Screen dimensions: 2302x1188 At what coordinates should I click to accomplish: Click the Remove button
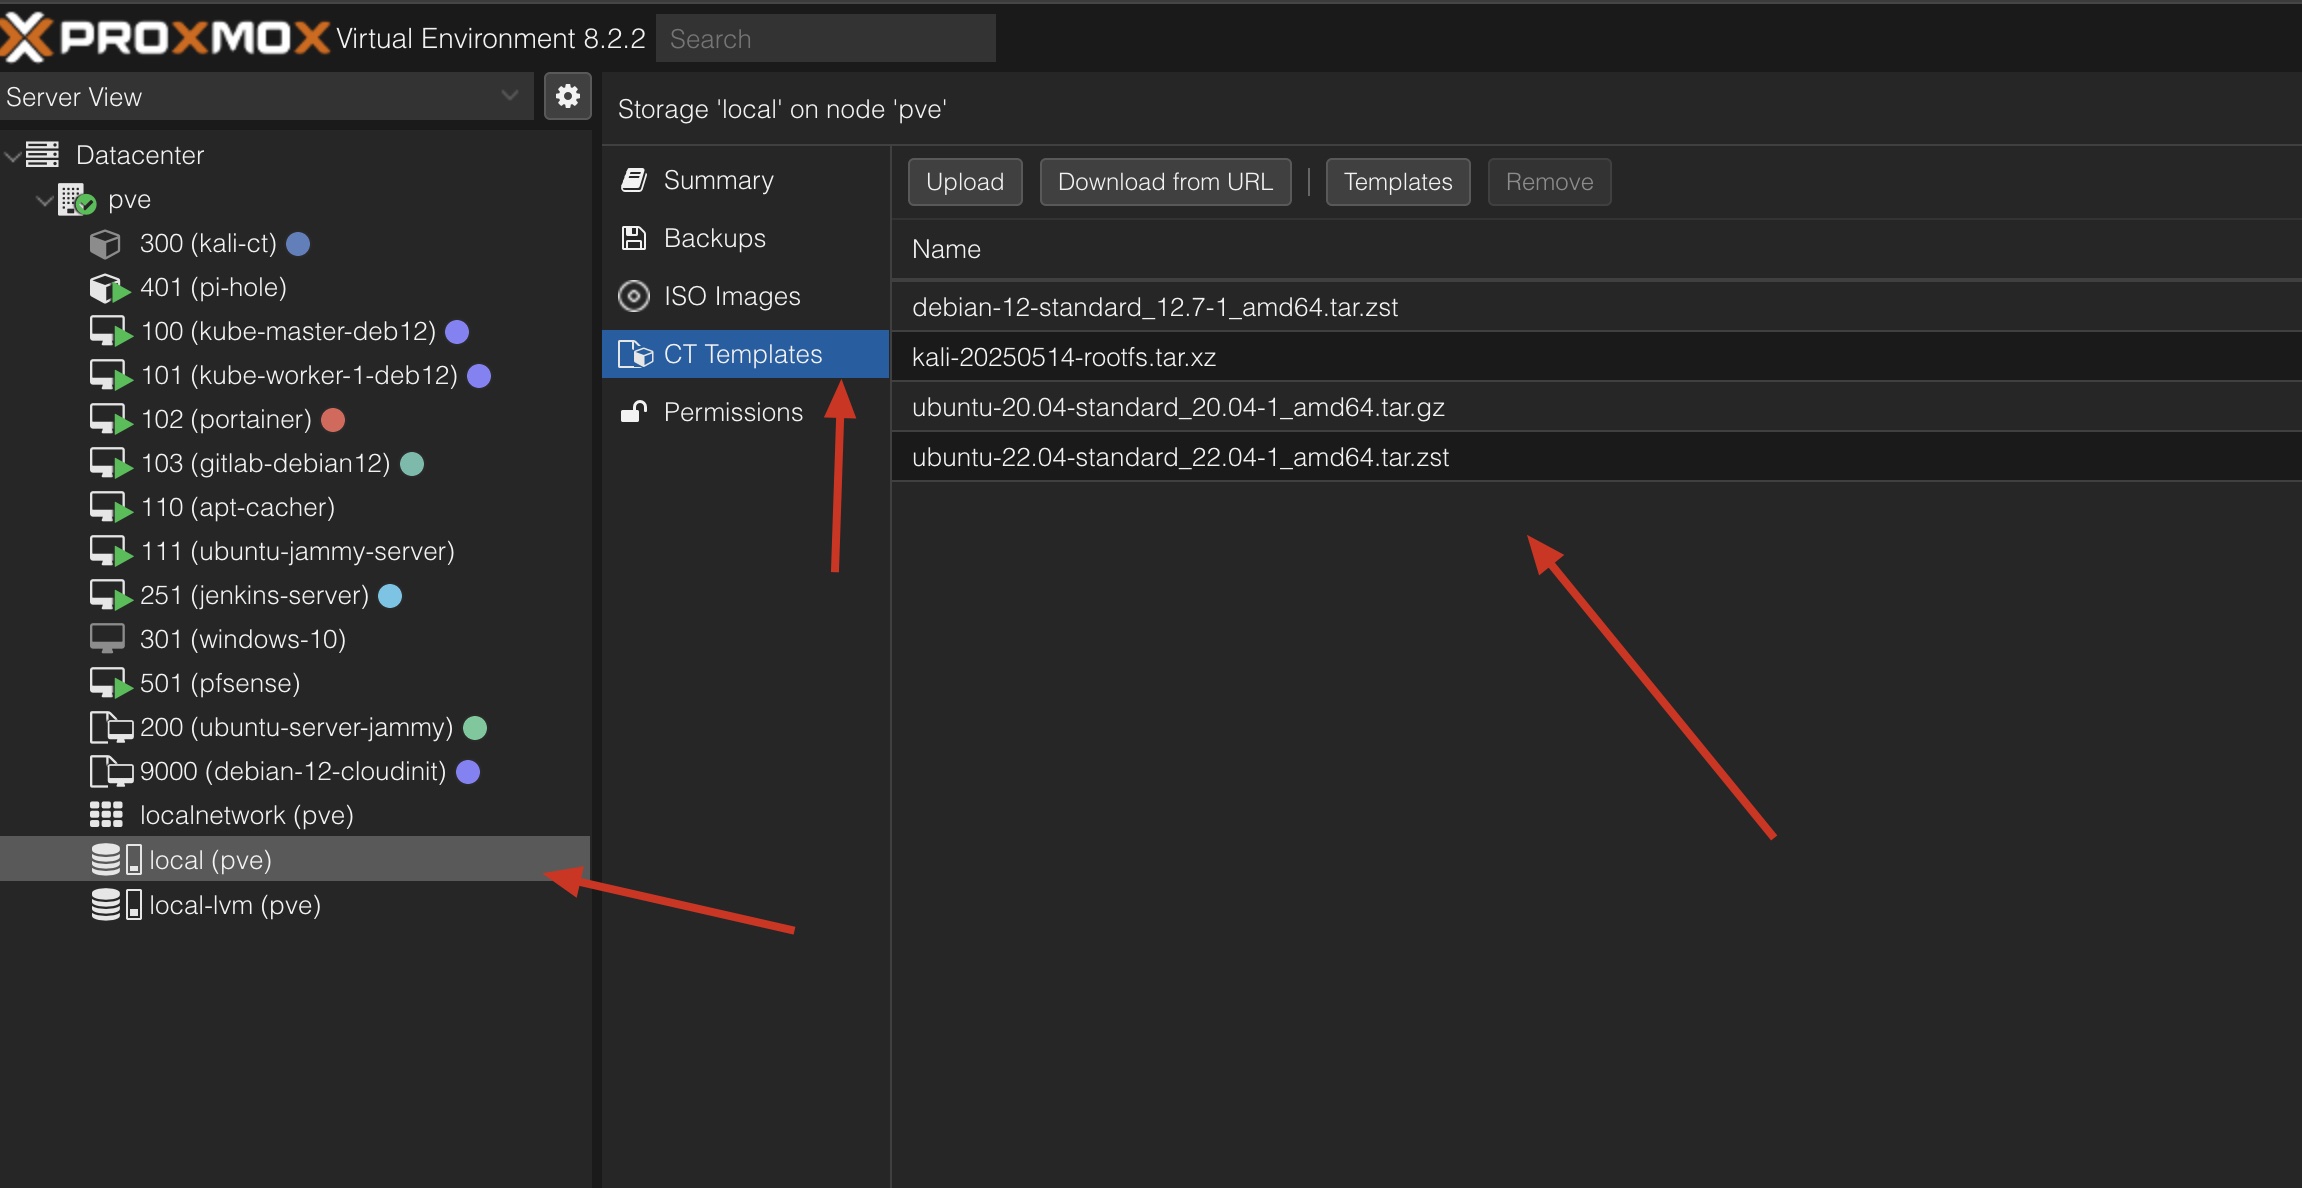(x=1549, y=182)
